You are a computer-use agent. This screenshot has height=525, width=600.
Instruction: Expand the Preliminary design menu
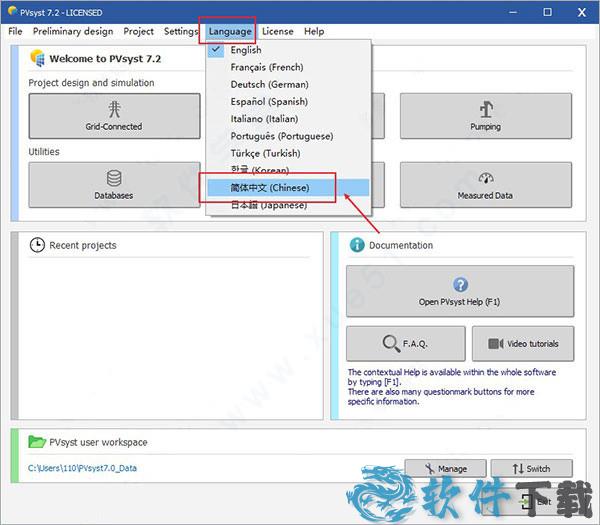coord(73,31)
